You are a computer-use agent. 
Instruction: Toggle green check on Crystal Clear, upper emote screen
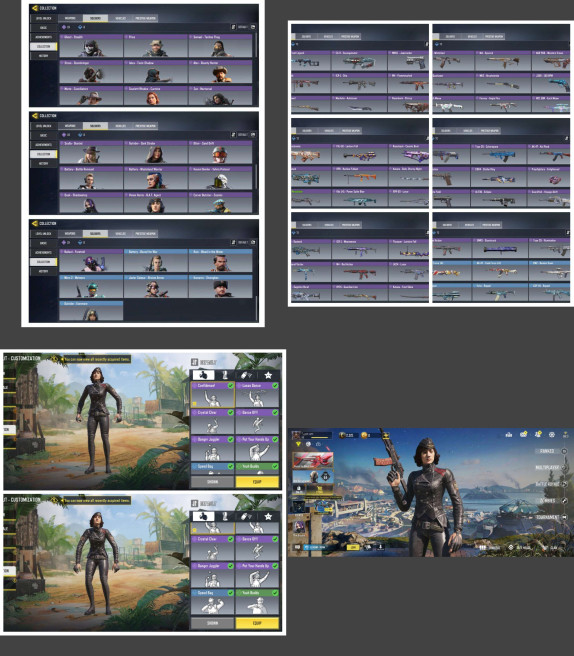(x=231, y=413)
